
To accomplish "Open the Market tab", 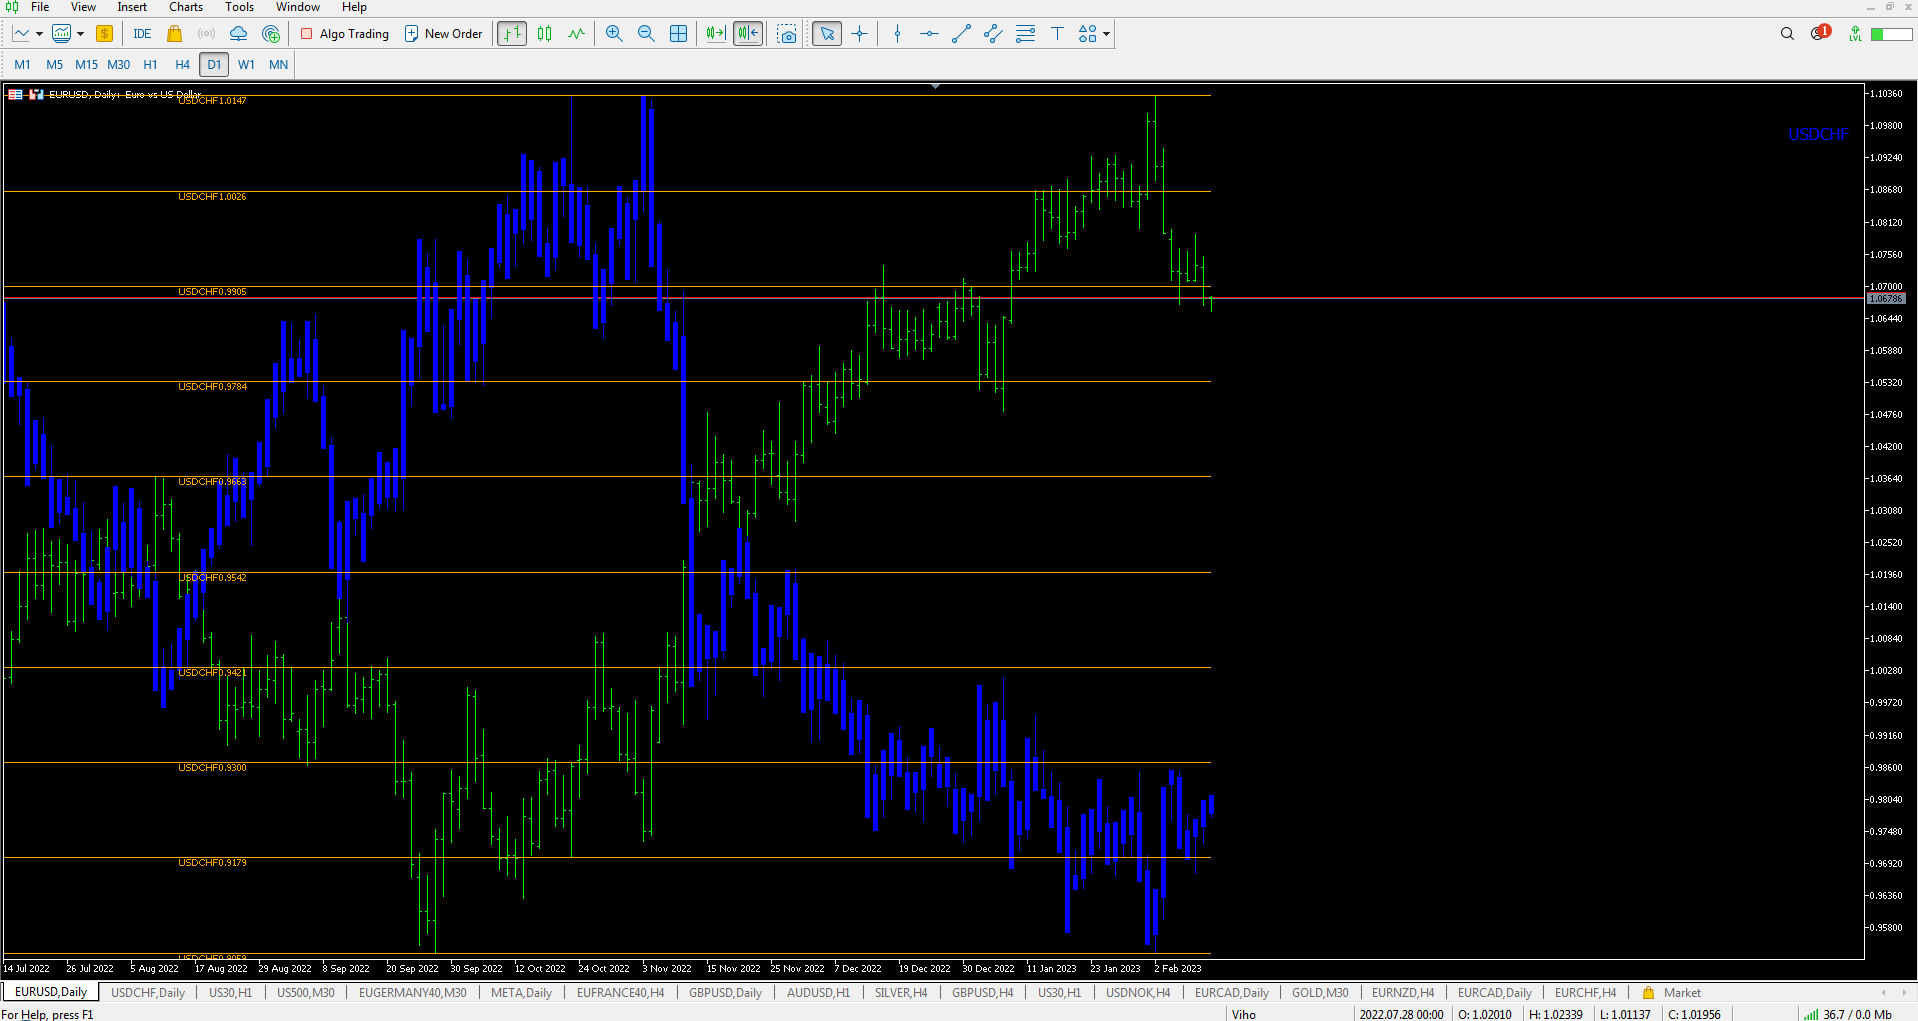I will 1671,993.
